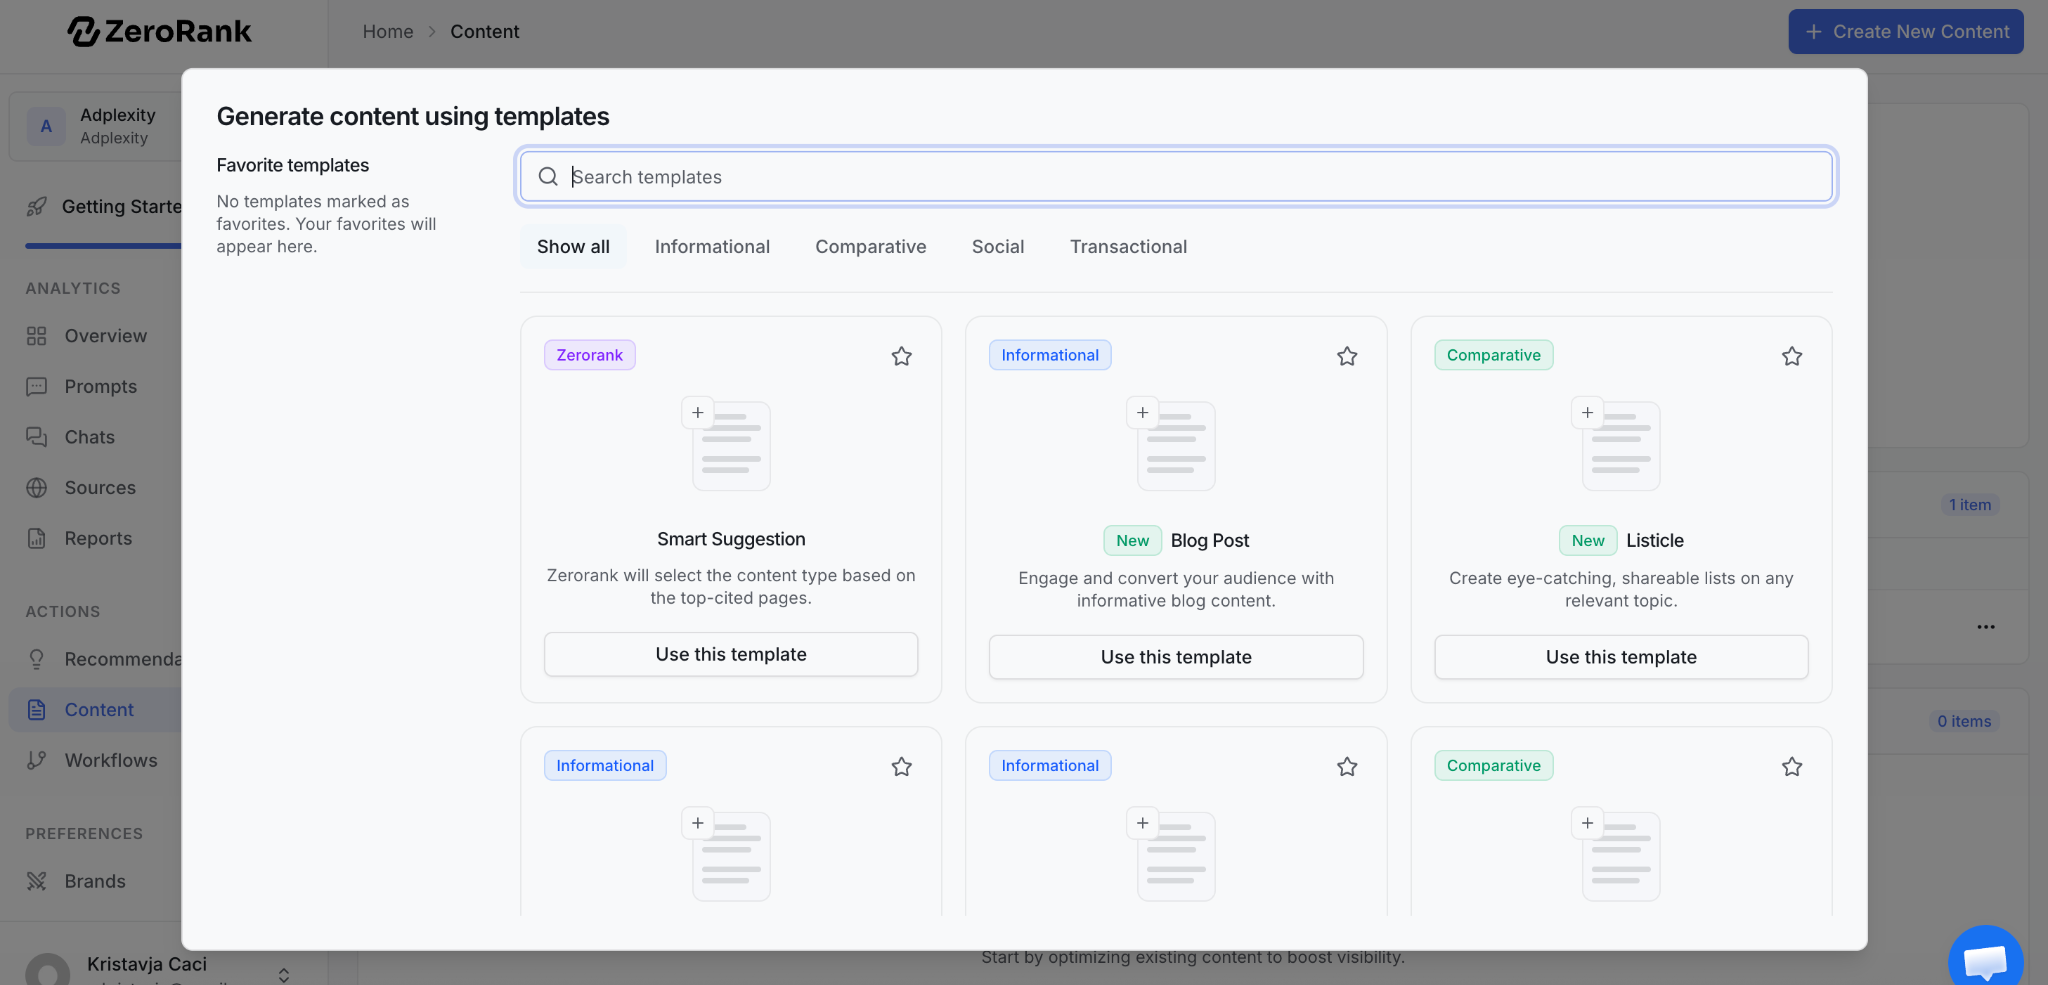2048x985 pixels.
Task: Click the New badge beside Blog Post
Action: 1133,541
